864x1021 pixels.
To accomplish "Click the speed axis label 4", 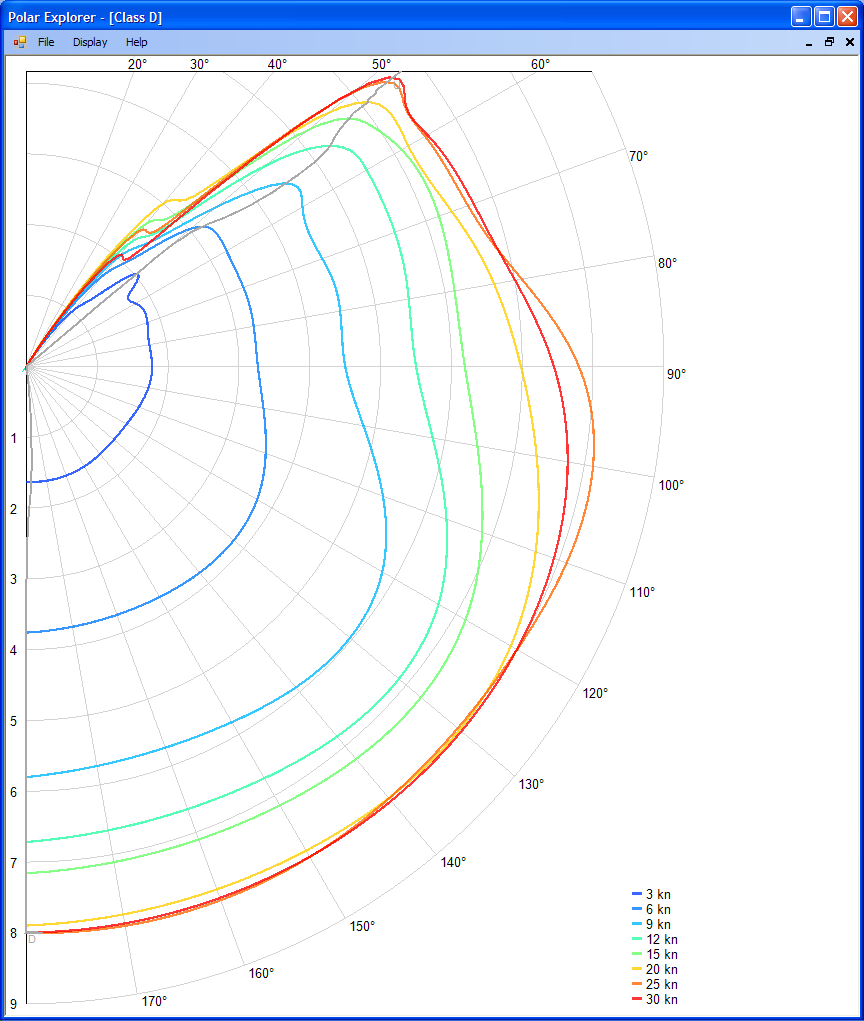I will point(14,650).
